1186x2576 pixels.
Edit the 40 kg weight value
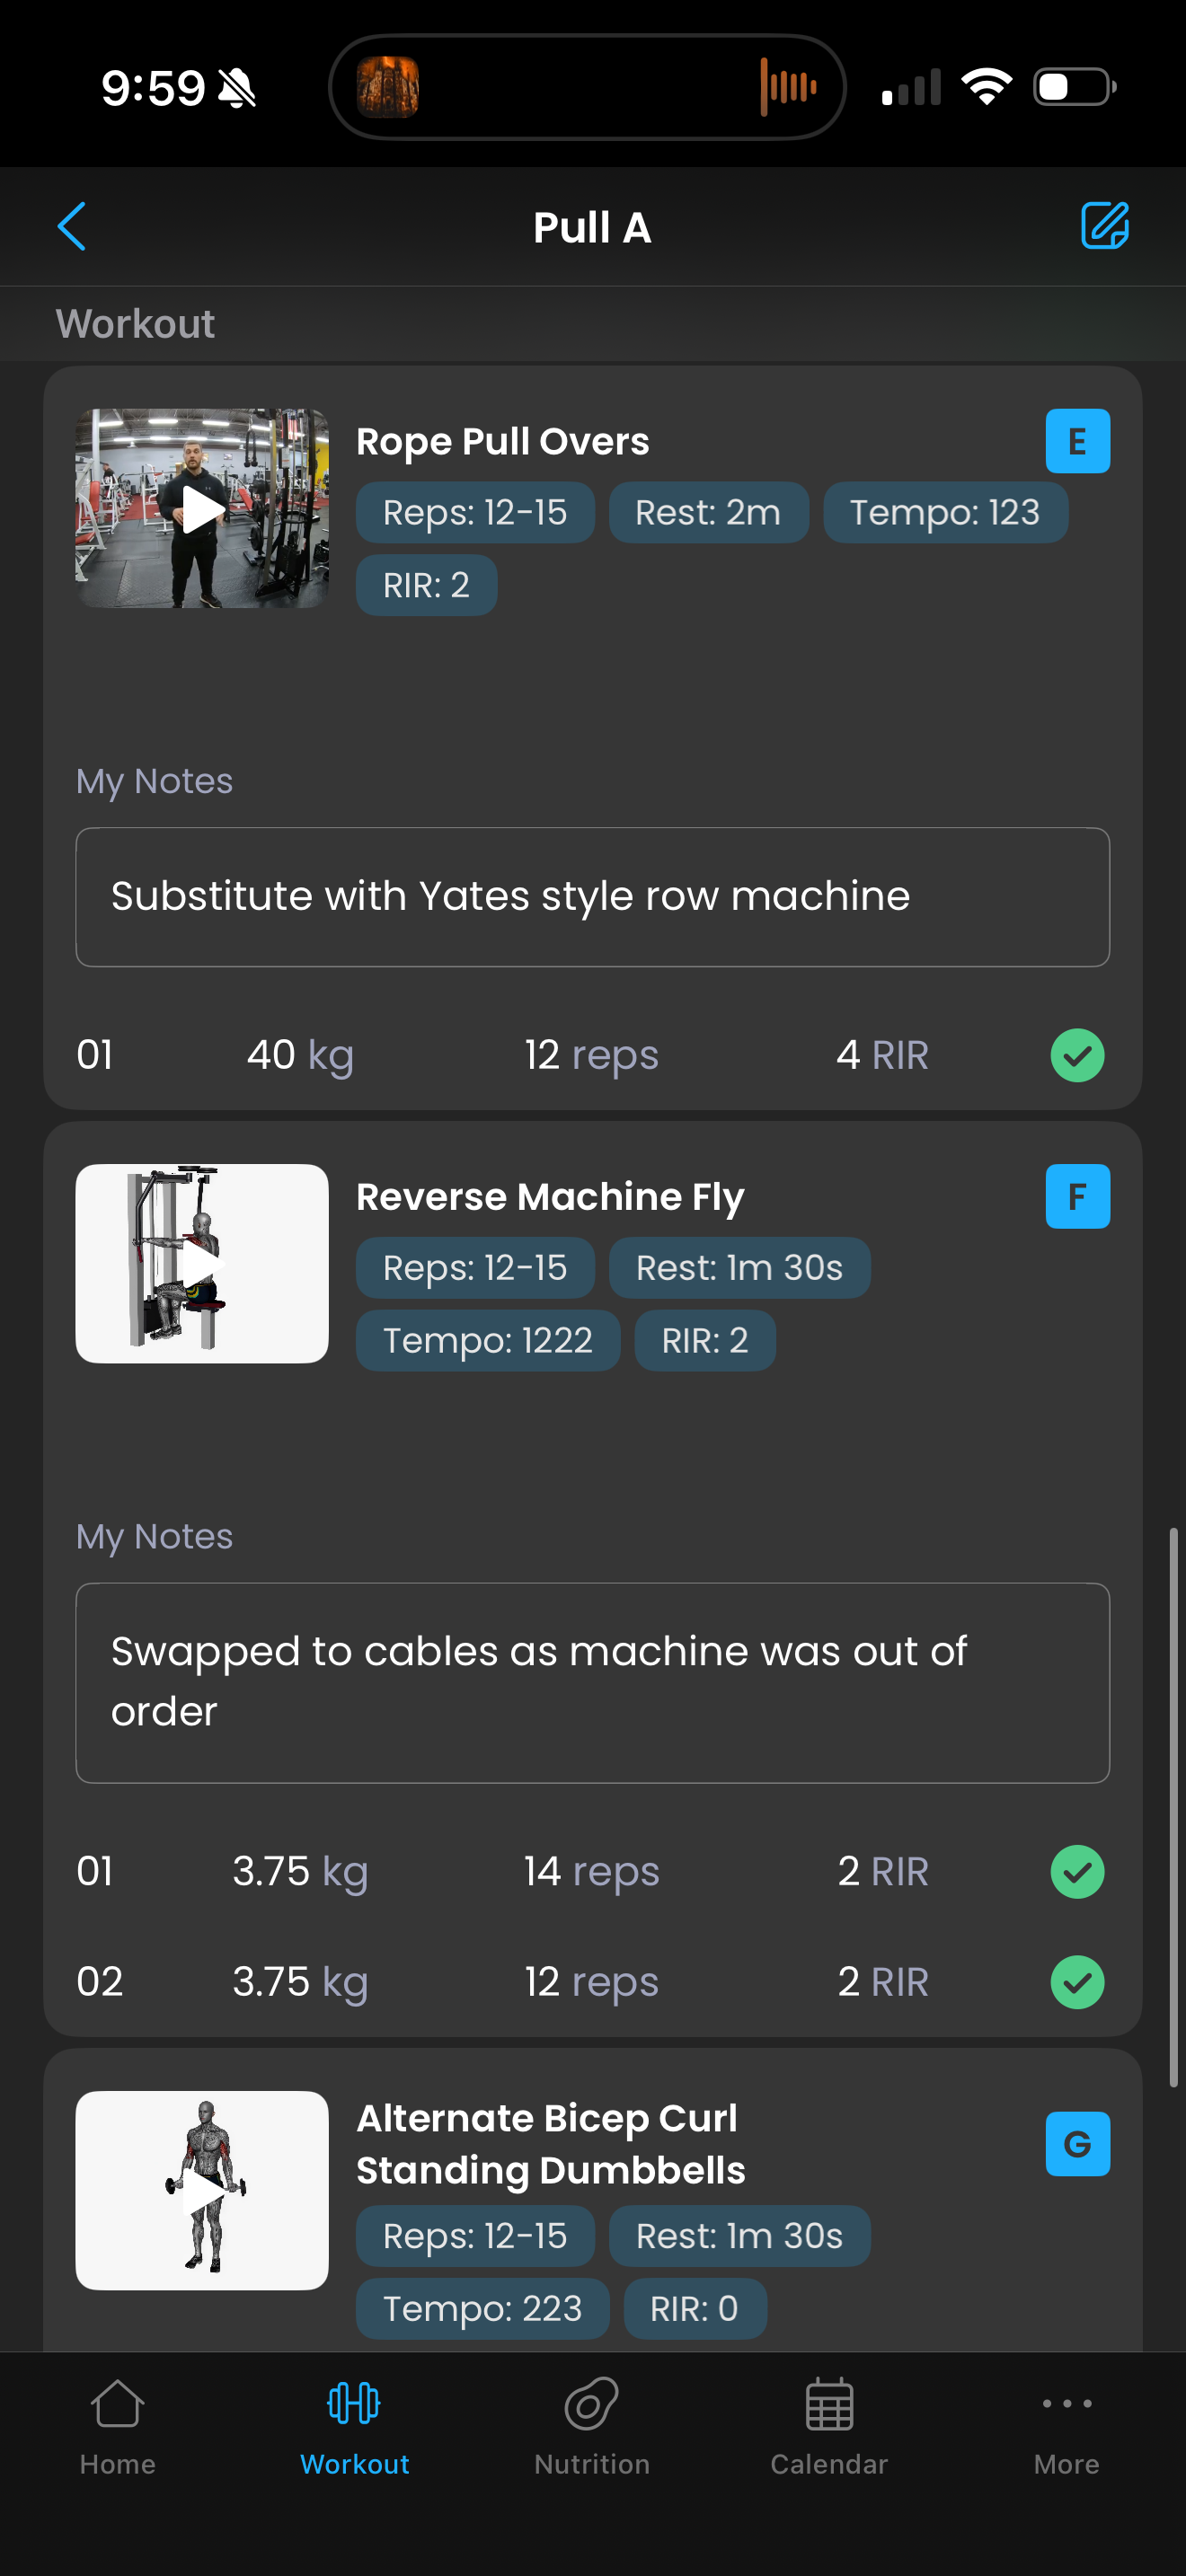(x=299, y=1055)
